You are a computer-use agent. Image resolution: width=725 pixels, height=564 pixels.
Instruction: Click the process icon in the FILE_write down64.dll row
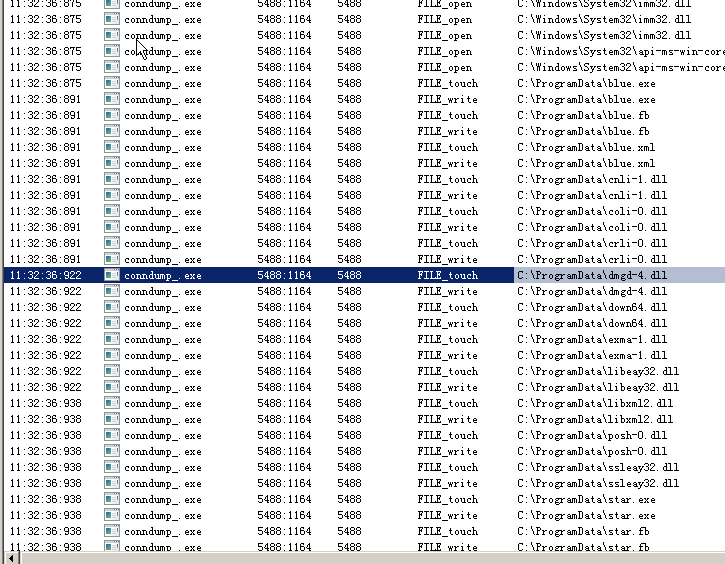[112, 323]
